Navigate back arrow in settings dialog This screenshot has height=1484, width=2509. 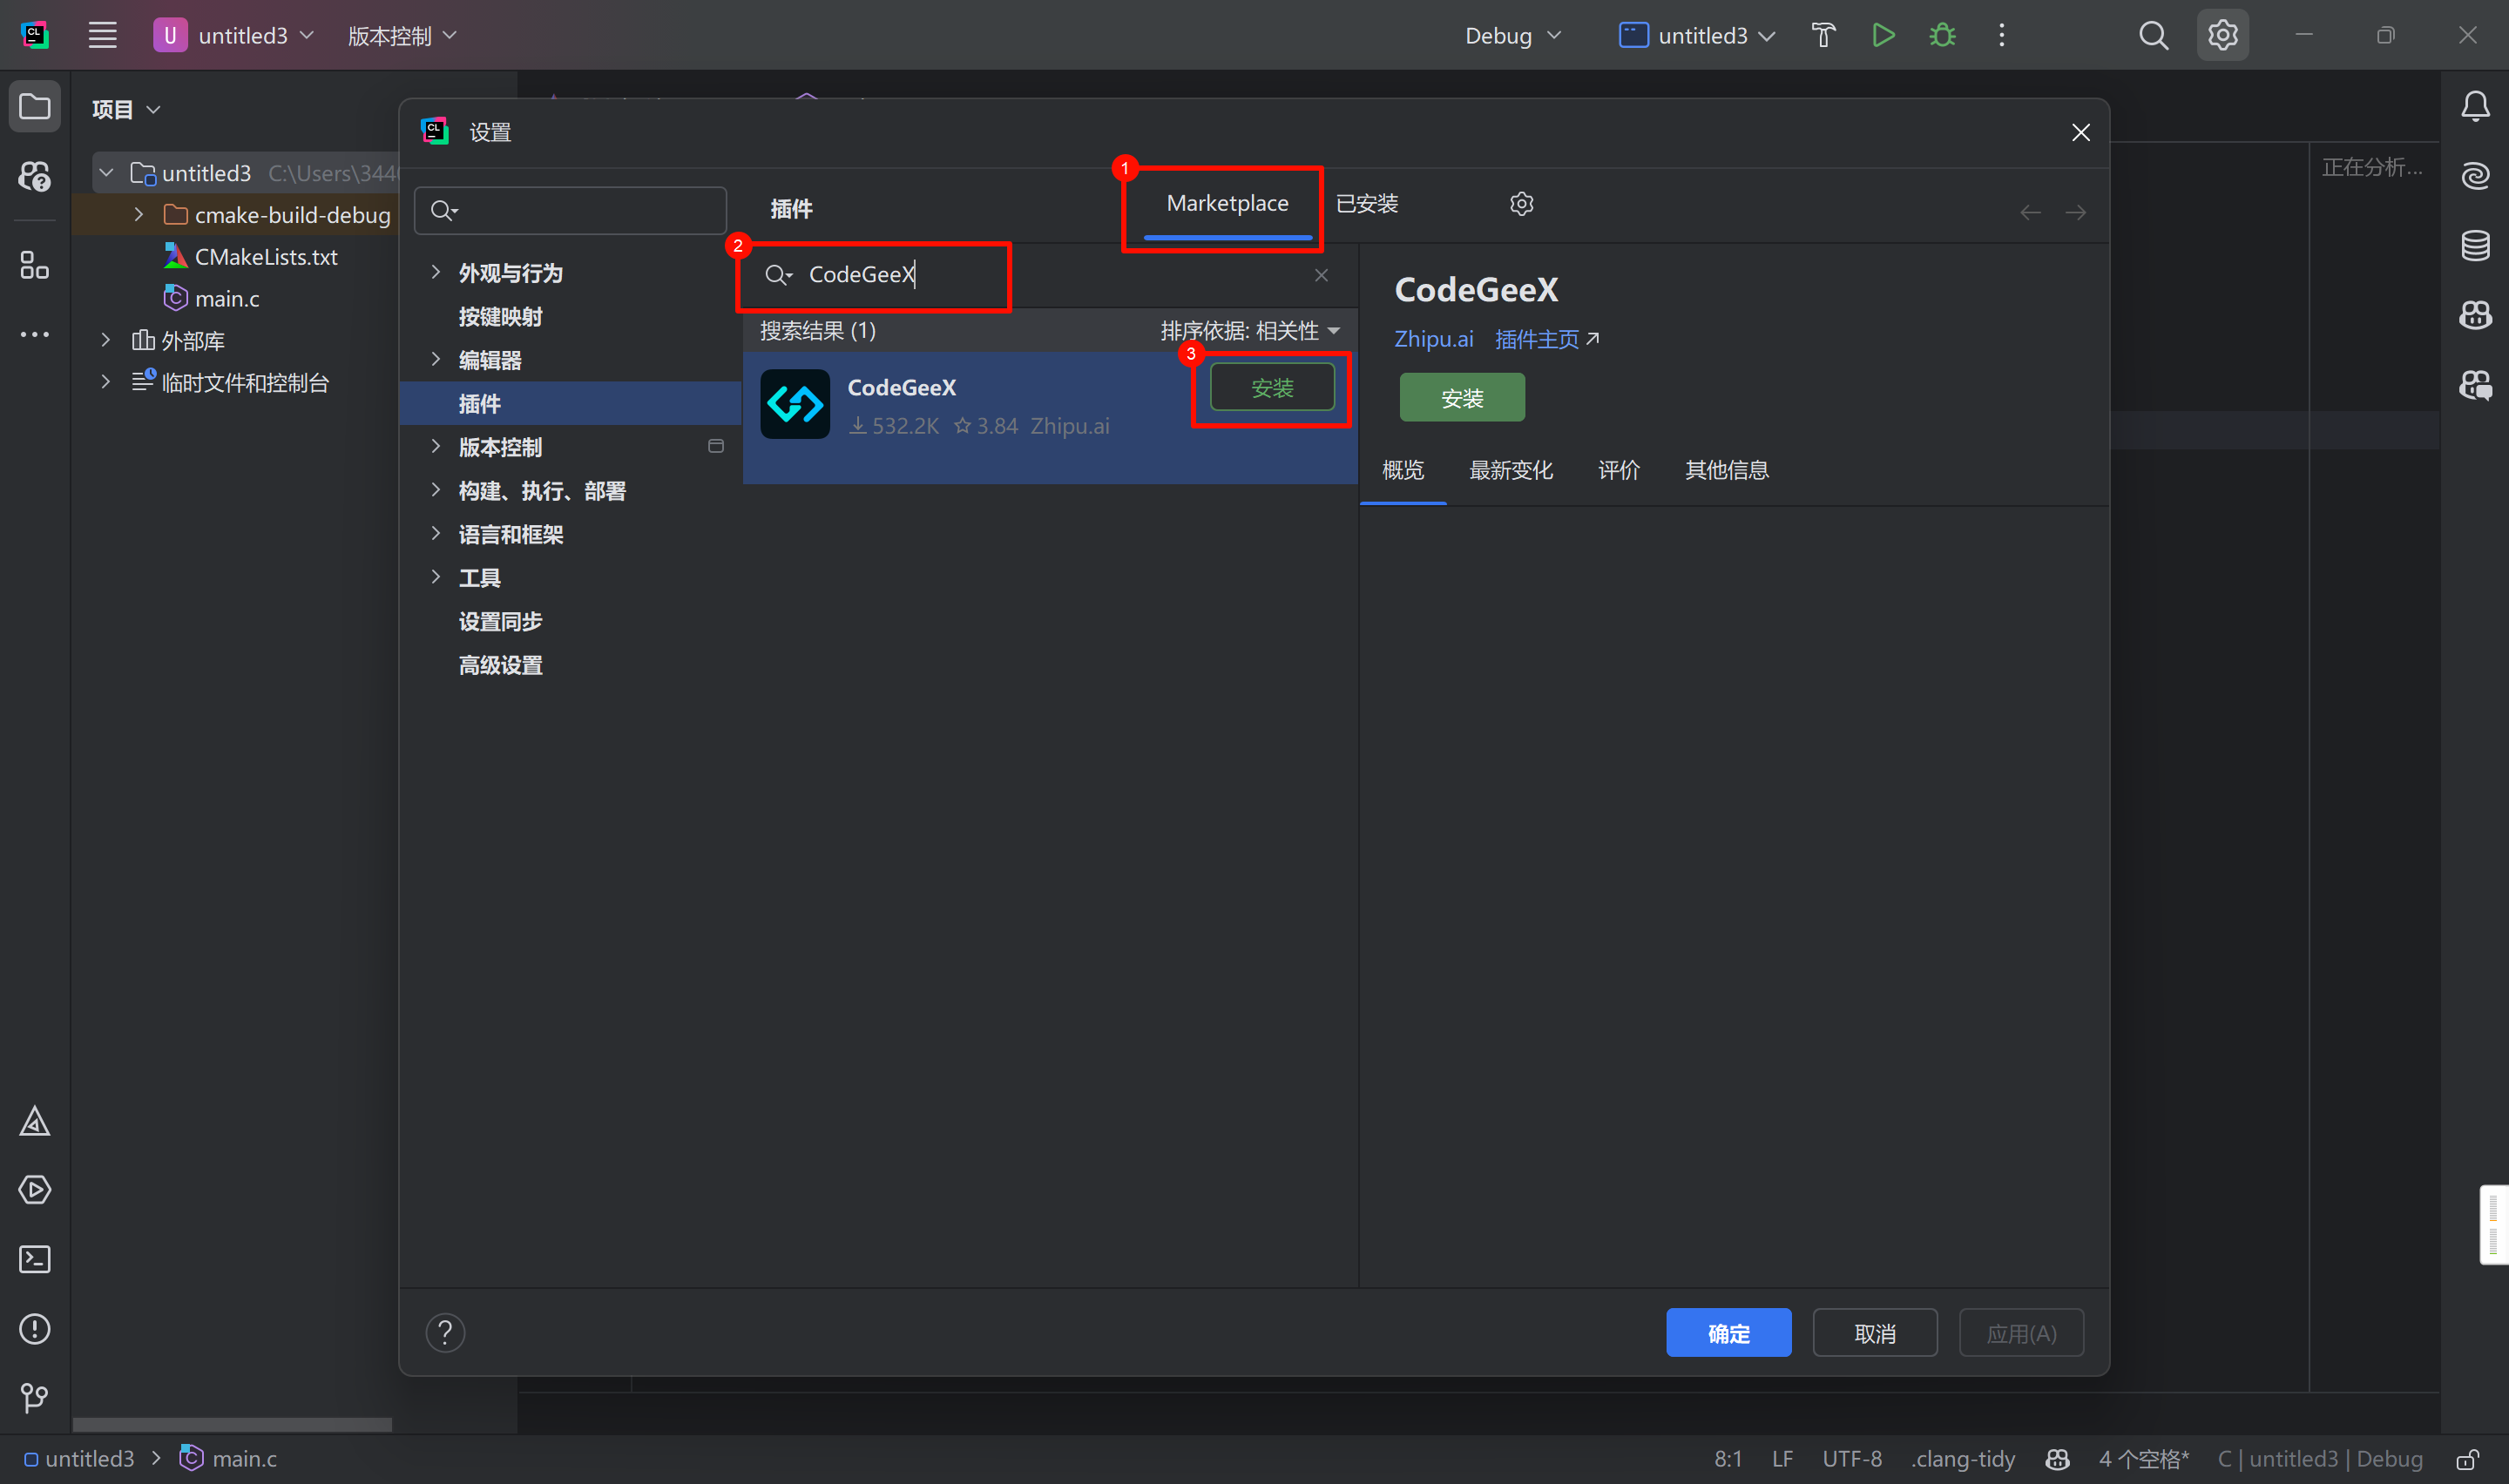pos(2030,212)
